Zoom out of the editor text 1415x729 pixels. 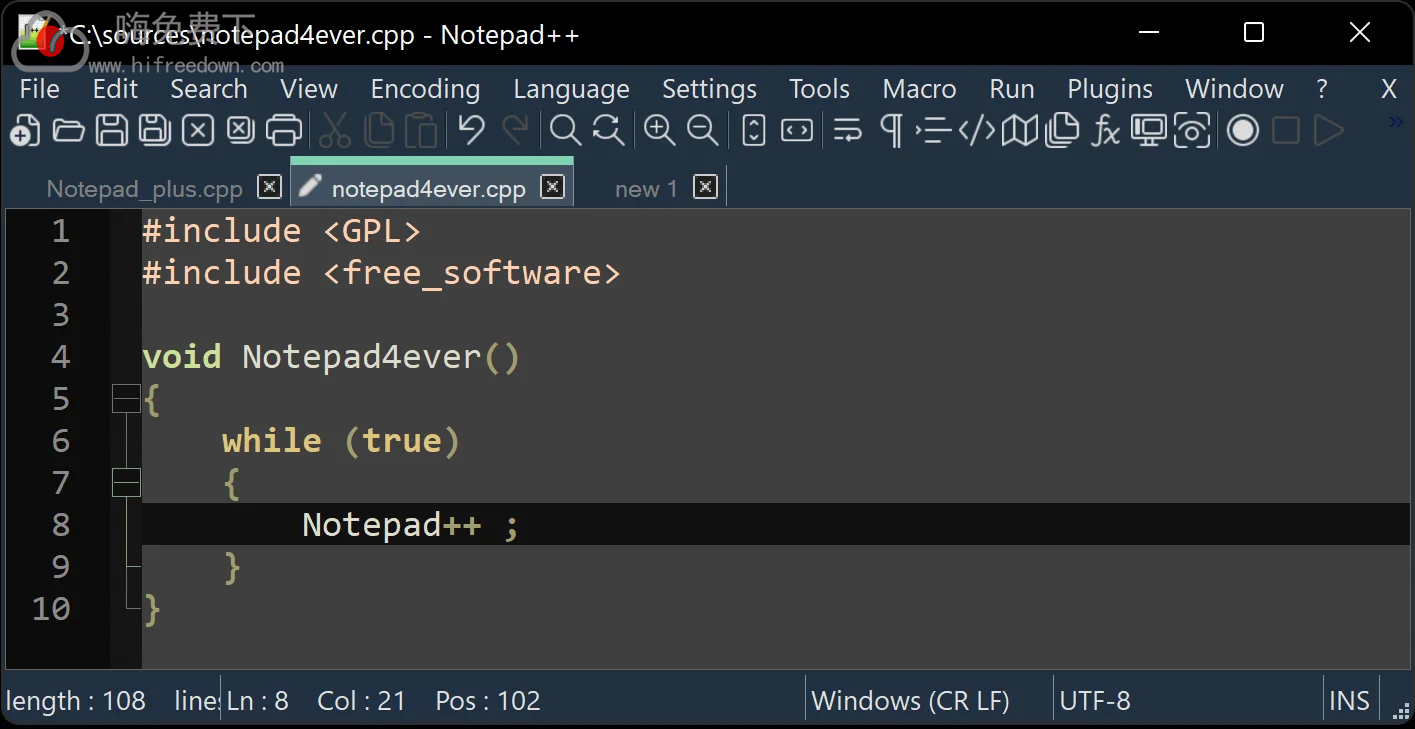(x=703, y=130)
